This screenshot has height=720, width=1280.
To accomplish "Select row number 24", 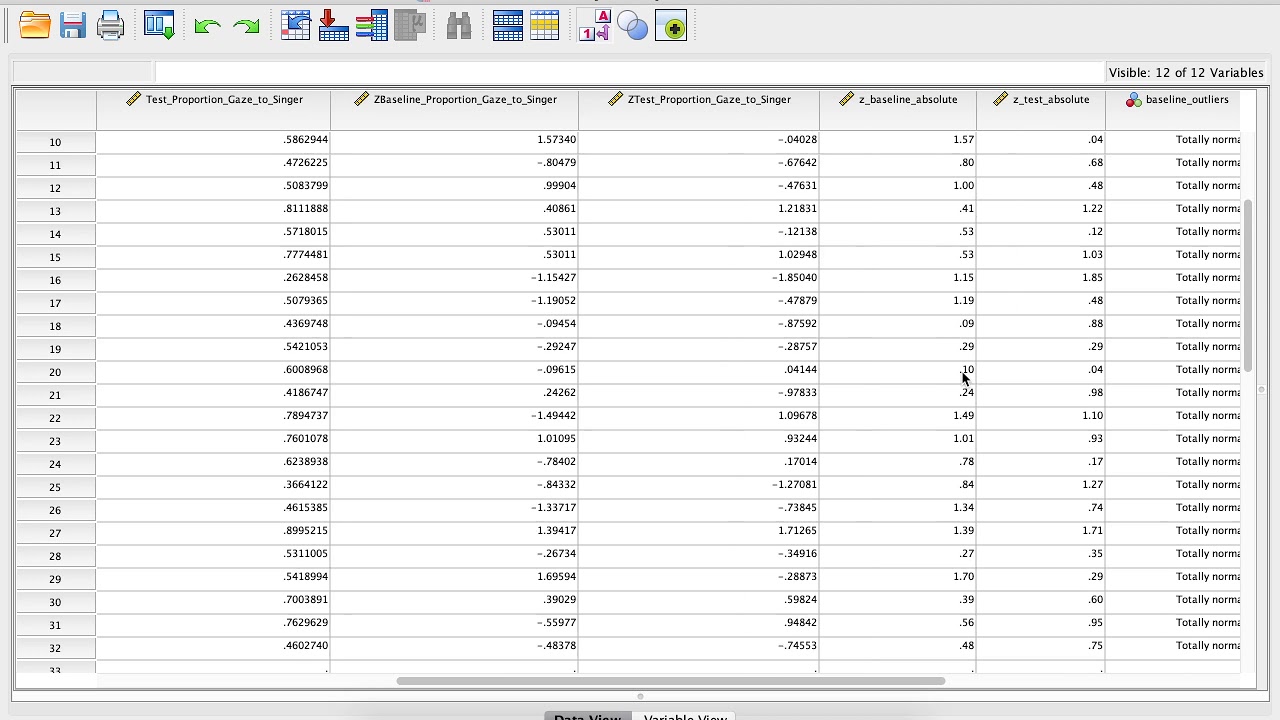I will (55, 464).
